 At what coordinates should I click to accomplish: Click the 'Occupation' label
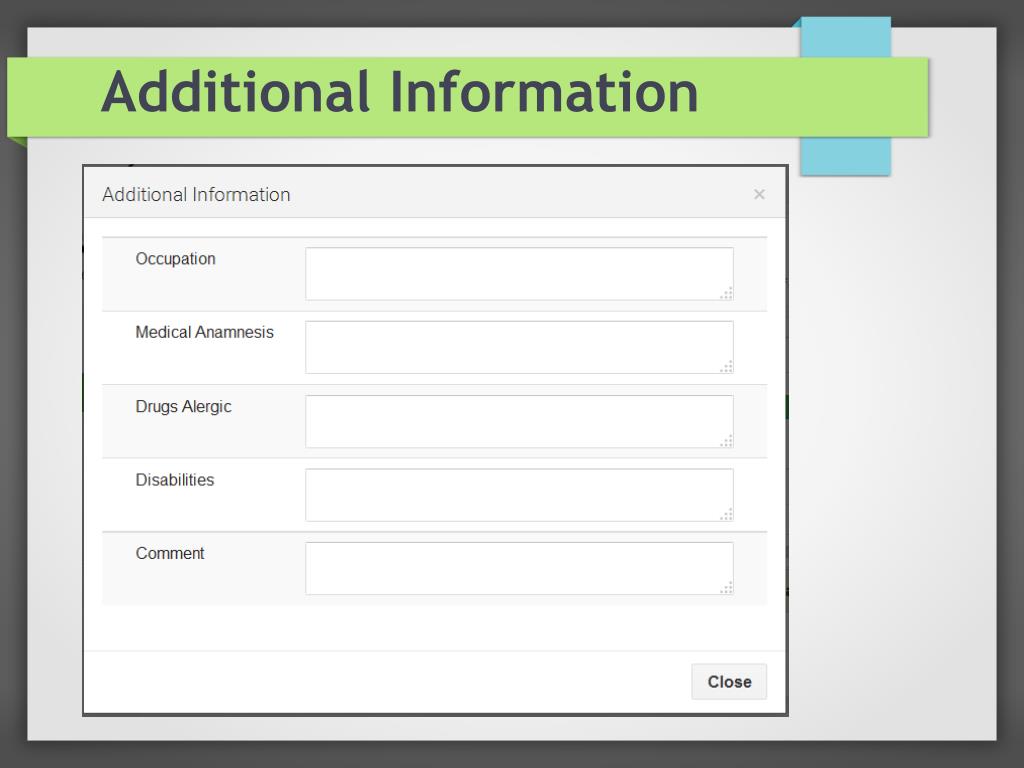pyautogui.click(x=175, y=259)
